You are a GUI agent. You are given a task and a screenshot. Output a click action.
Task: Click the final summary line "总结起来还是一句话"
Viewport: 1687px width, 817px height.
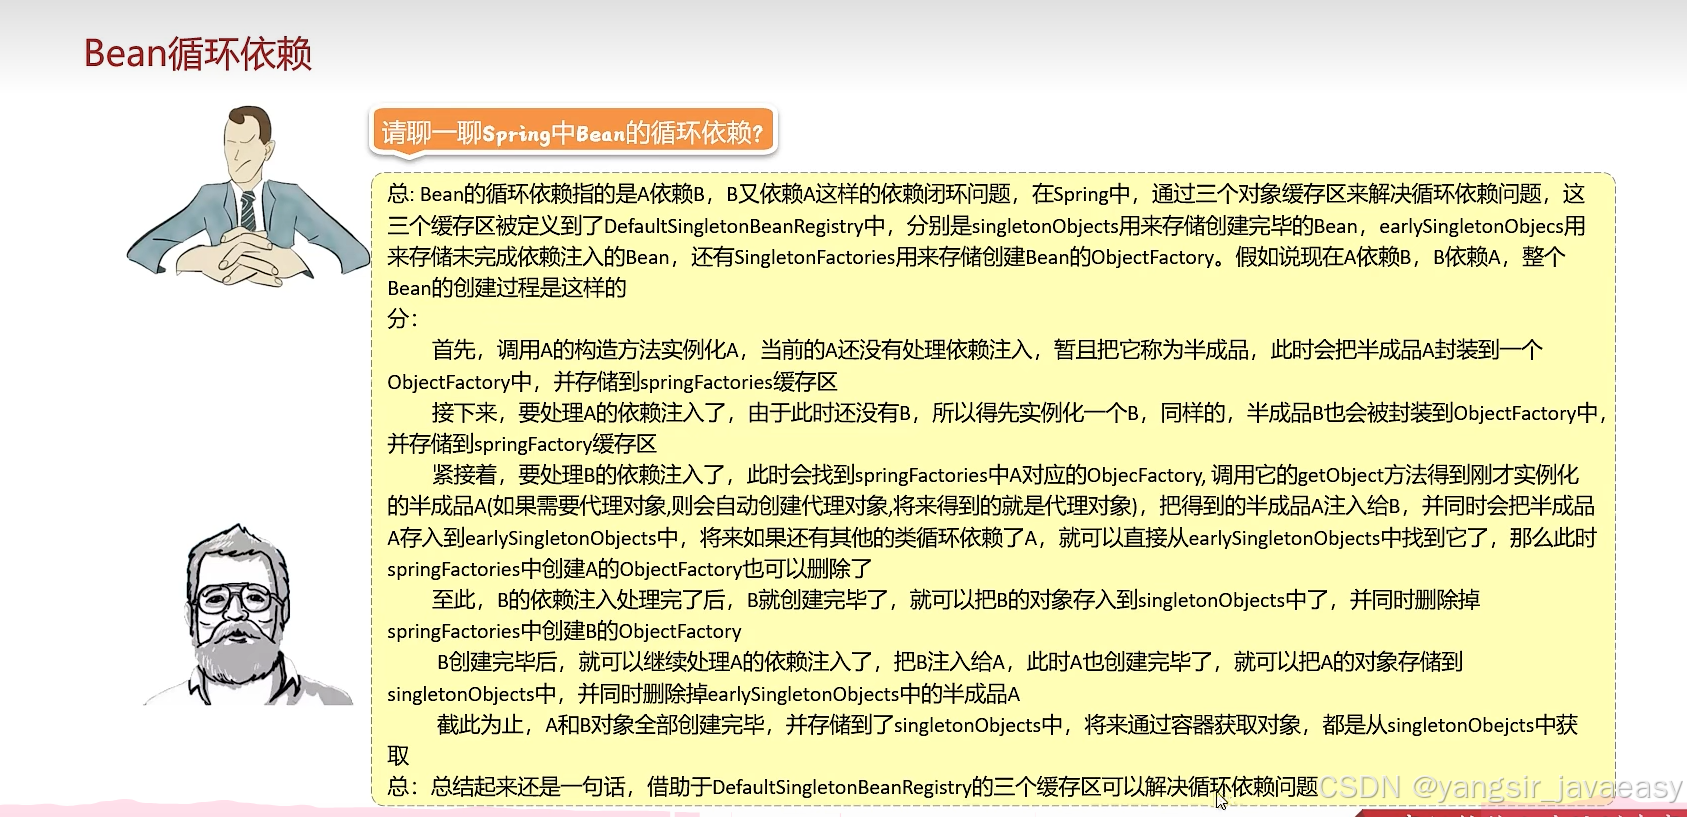[x=852, y=787]
